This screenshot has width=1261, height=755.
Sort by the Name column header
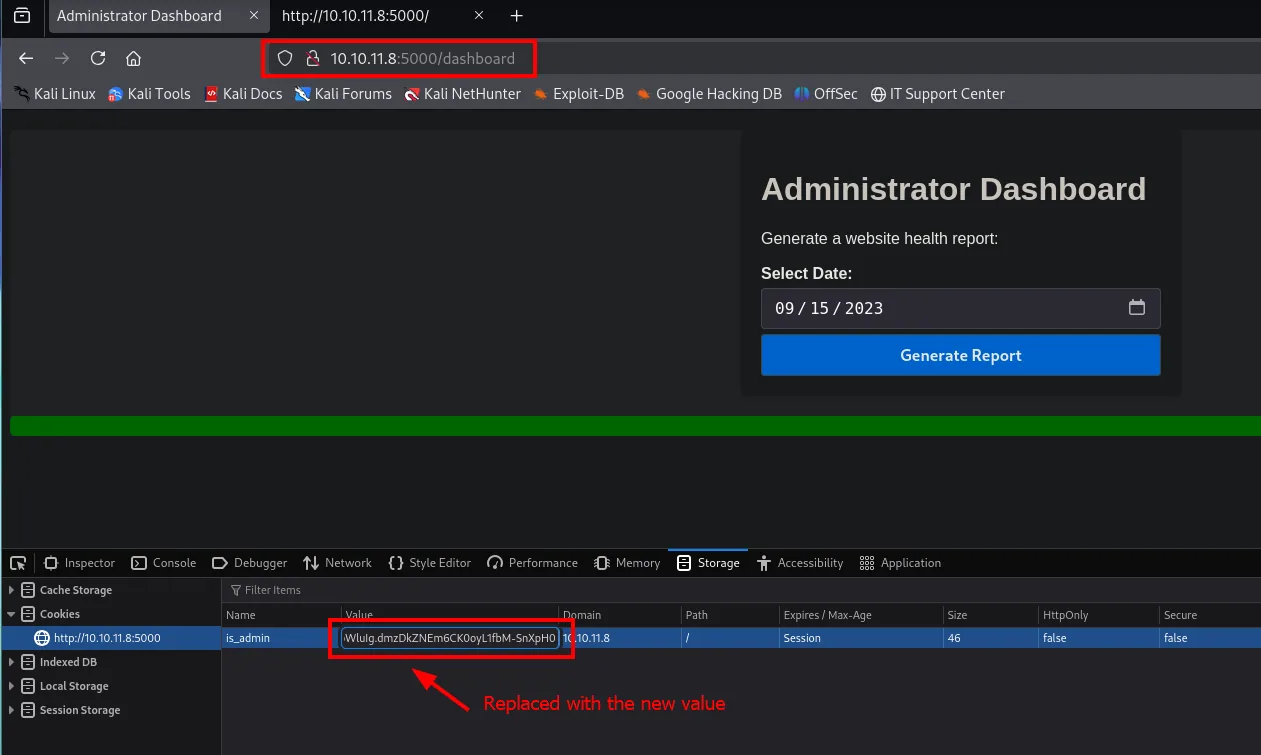[x=281, y=615]
